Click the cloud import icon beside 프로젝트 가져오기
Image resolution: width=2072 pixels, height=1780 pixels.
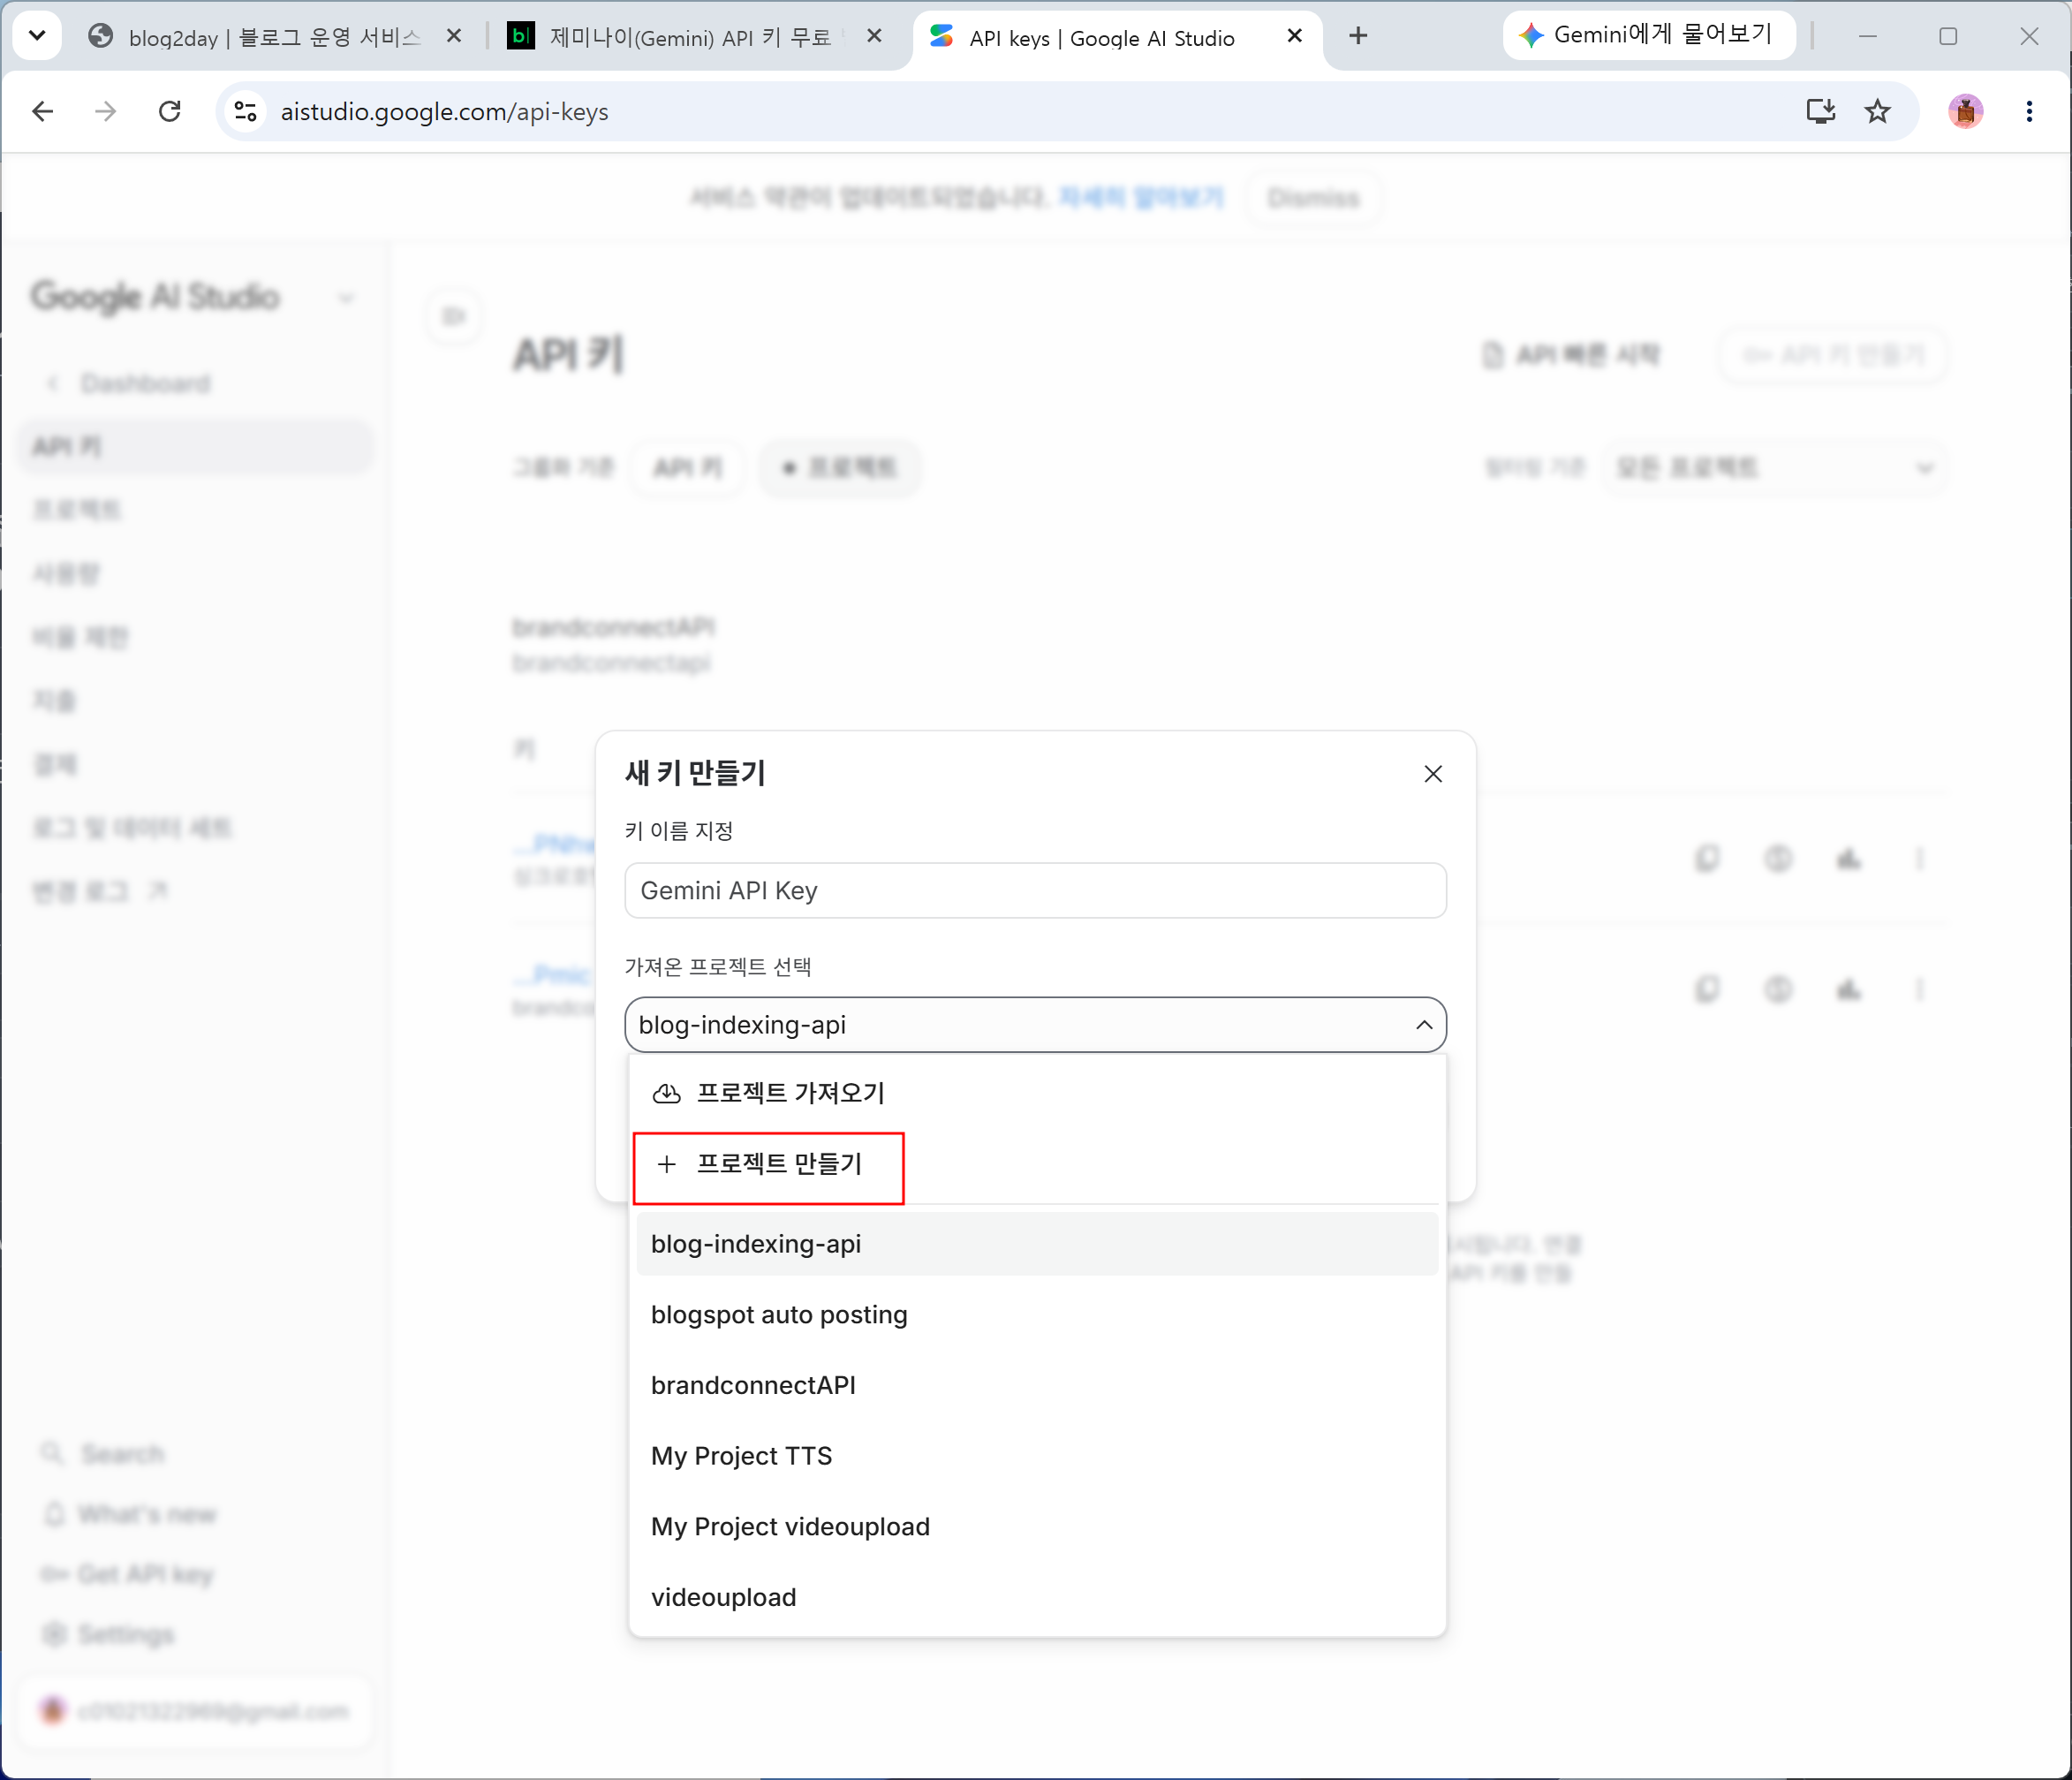point(666,1093)
